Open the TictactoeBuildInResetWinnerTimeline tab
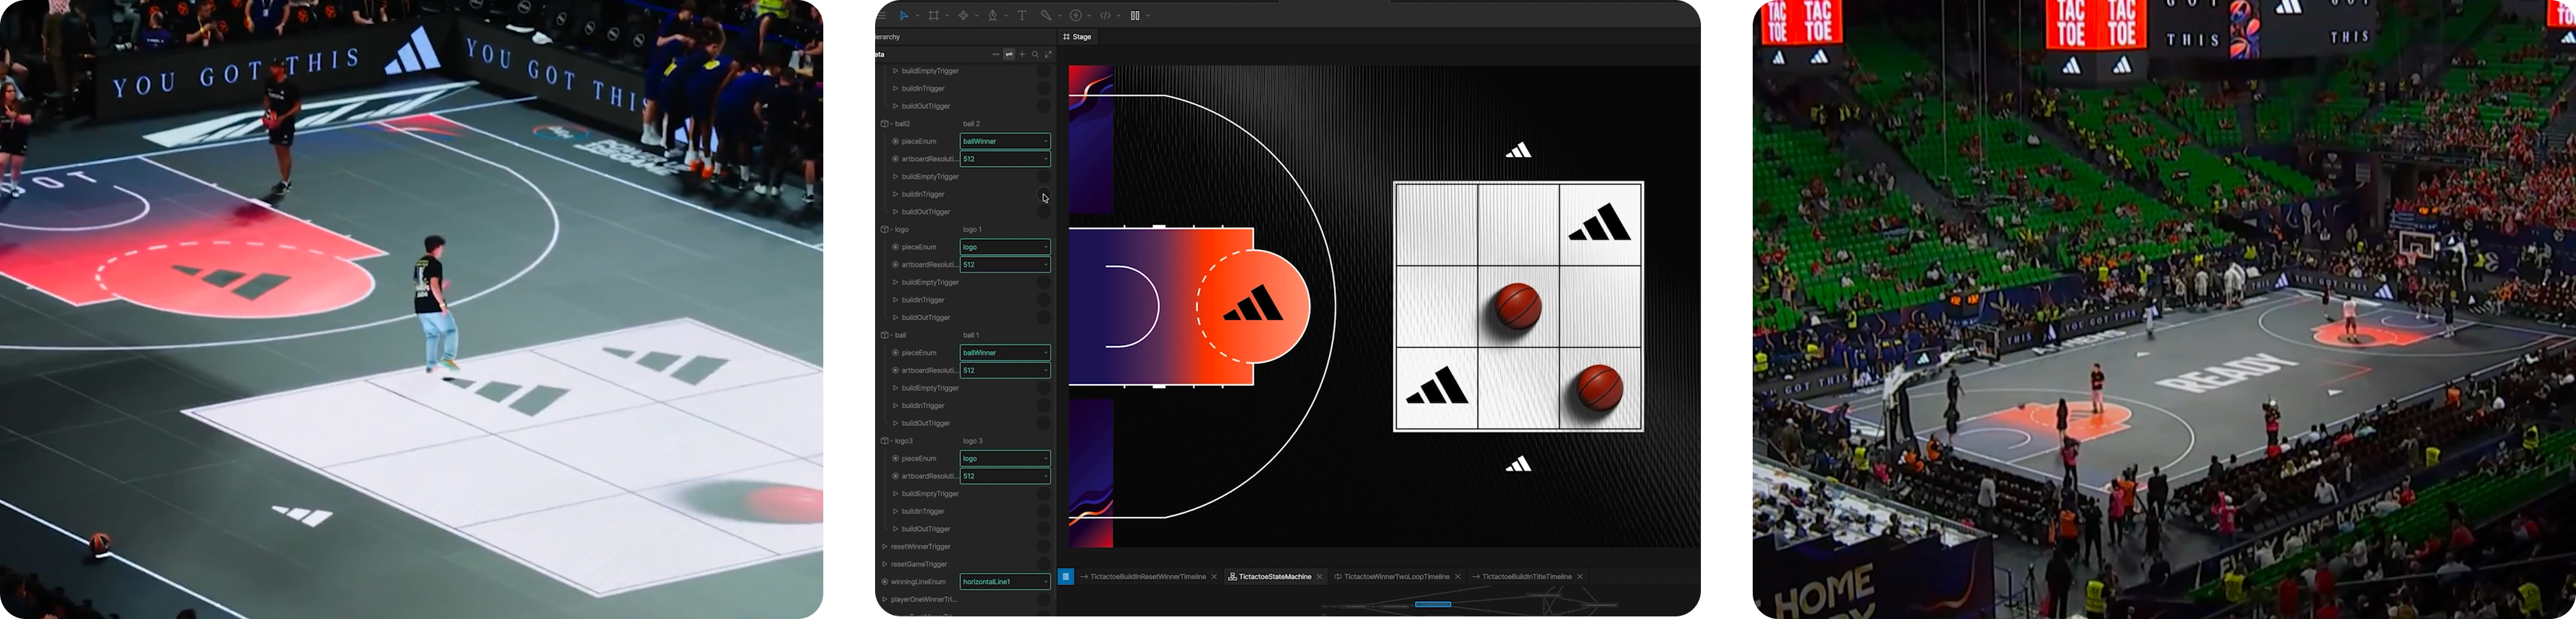This screenshot has width=2576, height=619. tap(1148, 577)
